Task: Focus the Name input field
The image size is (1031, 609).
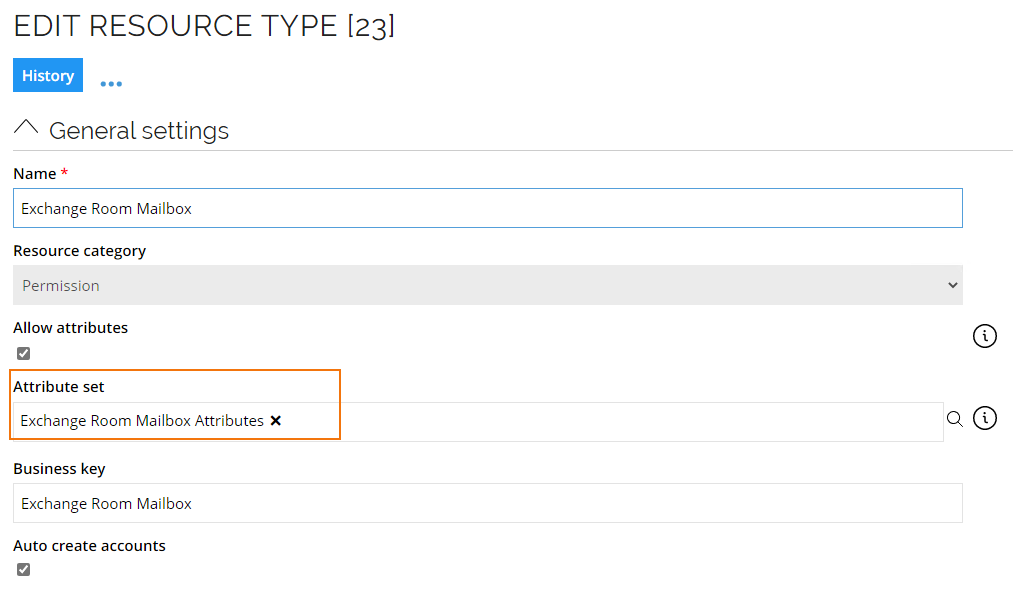Action: (488, 208)
